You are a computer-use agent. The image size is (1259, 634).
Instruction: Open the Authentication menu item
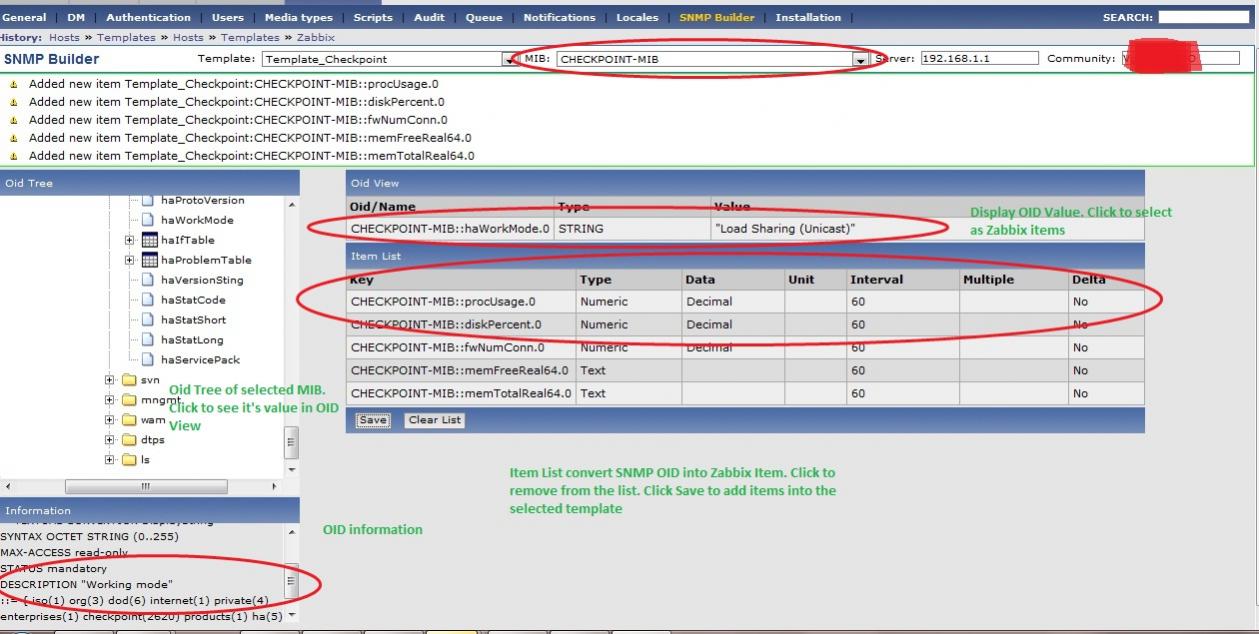(148, 17)
